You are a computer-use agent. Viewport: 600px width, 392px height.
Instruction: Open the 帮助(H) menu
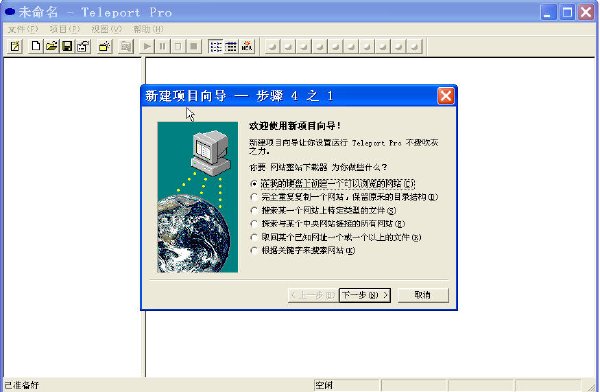point(148,29)
